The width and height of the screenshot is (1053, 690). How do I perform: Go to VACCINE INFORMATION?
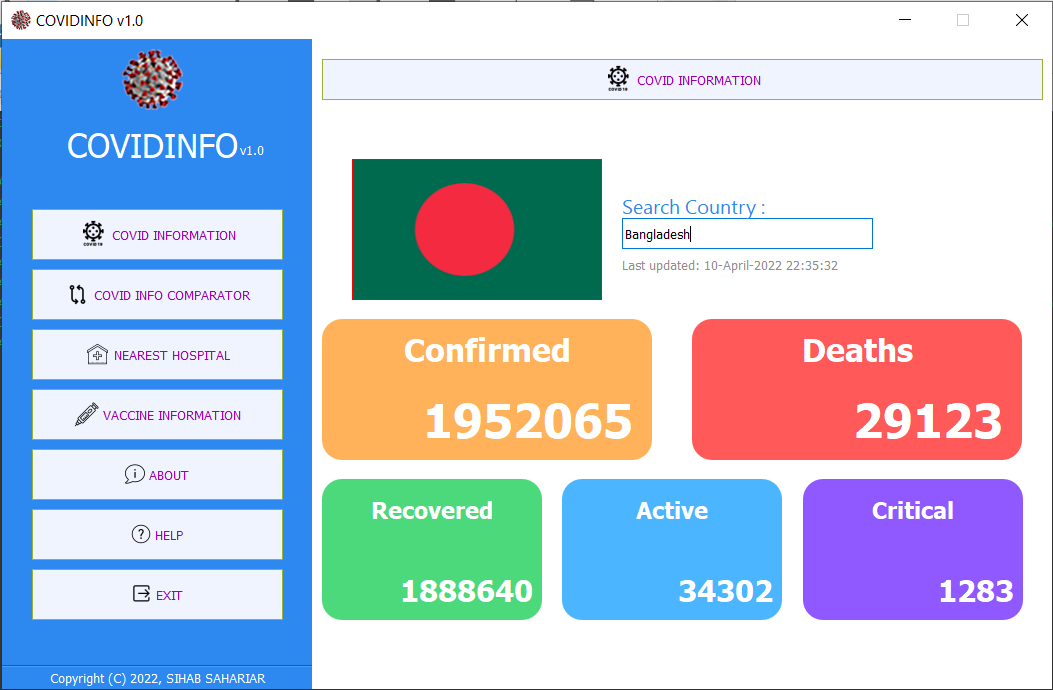tap(157, 415)
